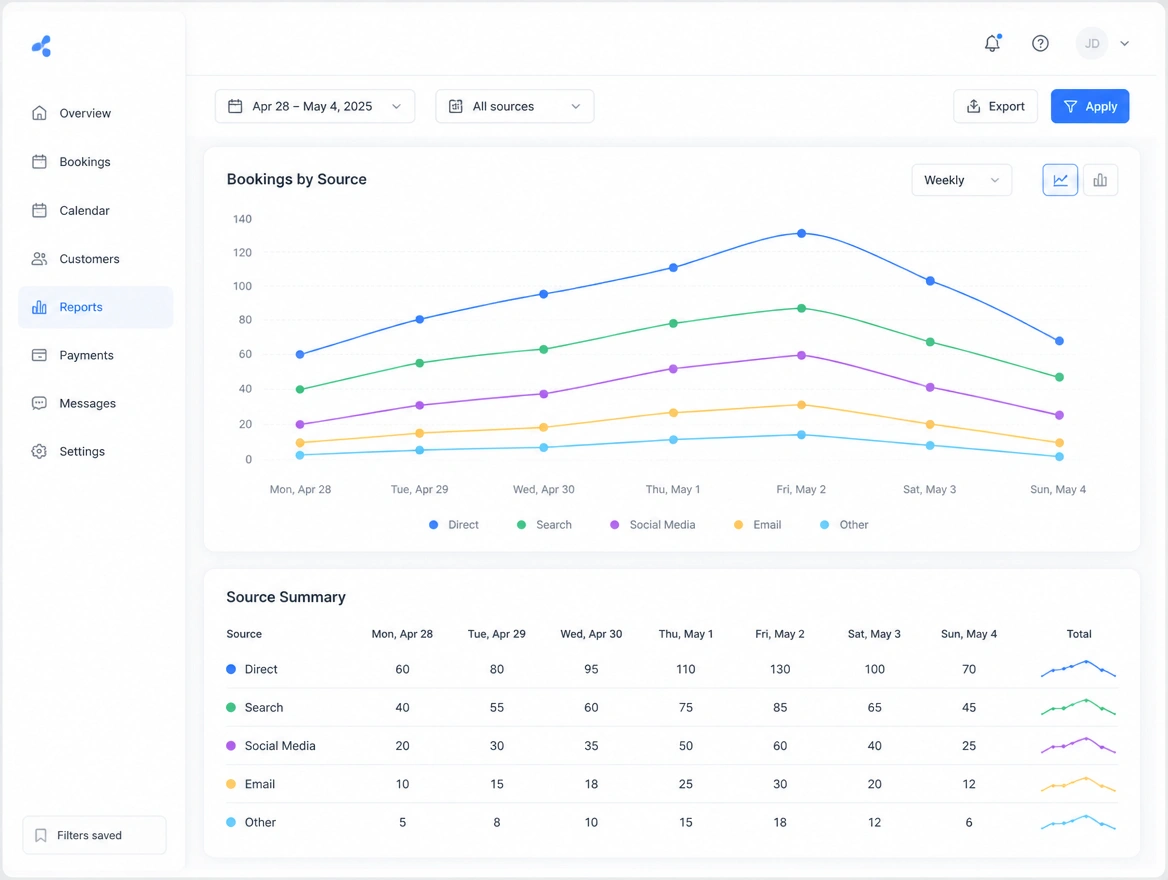Click the Bookings calendar icon
Viewport: 1168px width, 880px height.
tap(39, 162)
